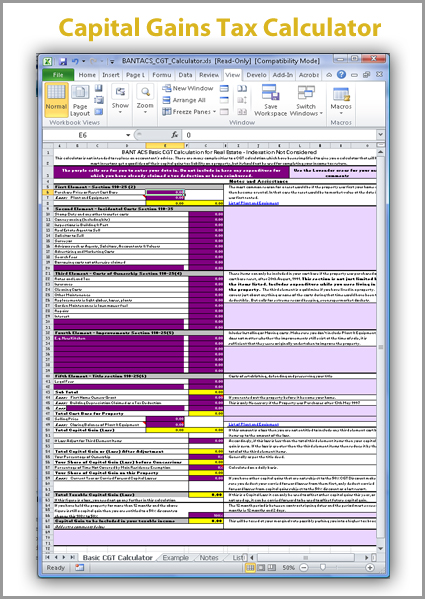Click the macro record icon in status bar
This screenshot has height=599, width=425.
point(79,568)
